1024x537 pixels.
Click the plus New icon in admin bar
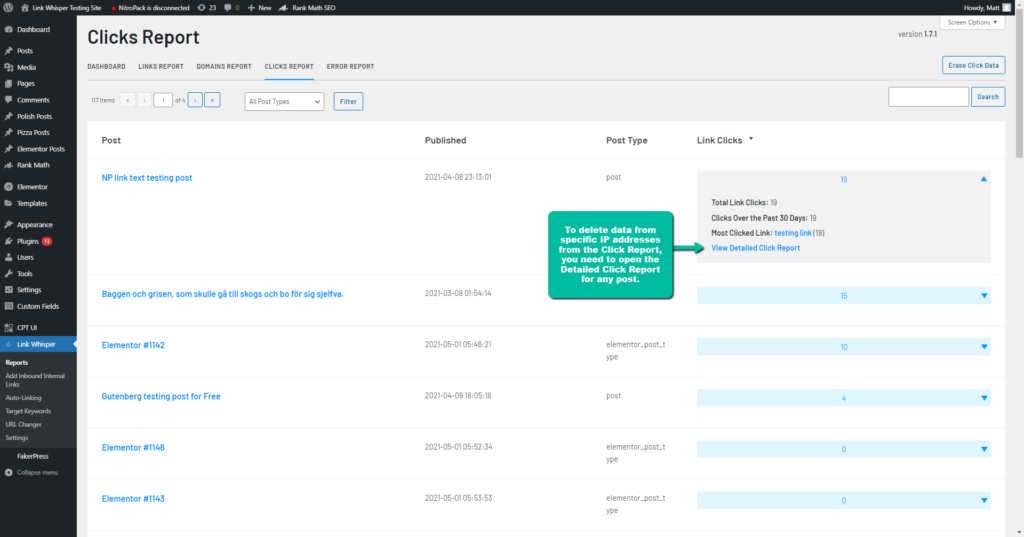pos(251,8)
